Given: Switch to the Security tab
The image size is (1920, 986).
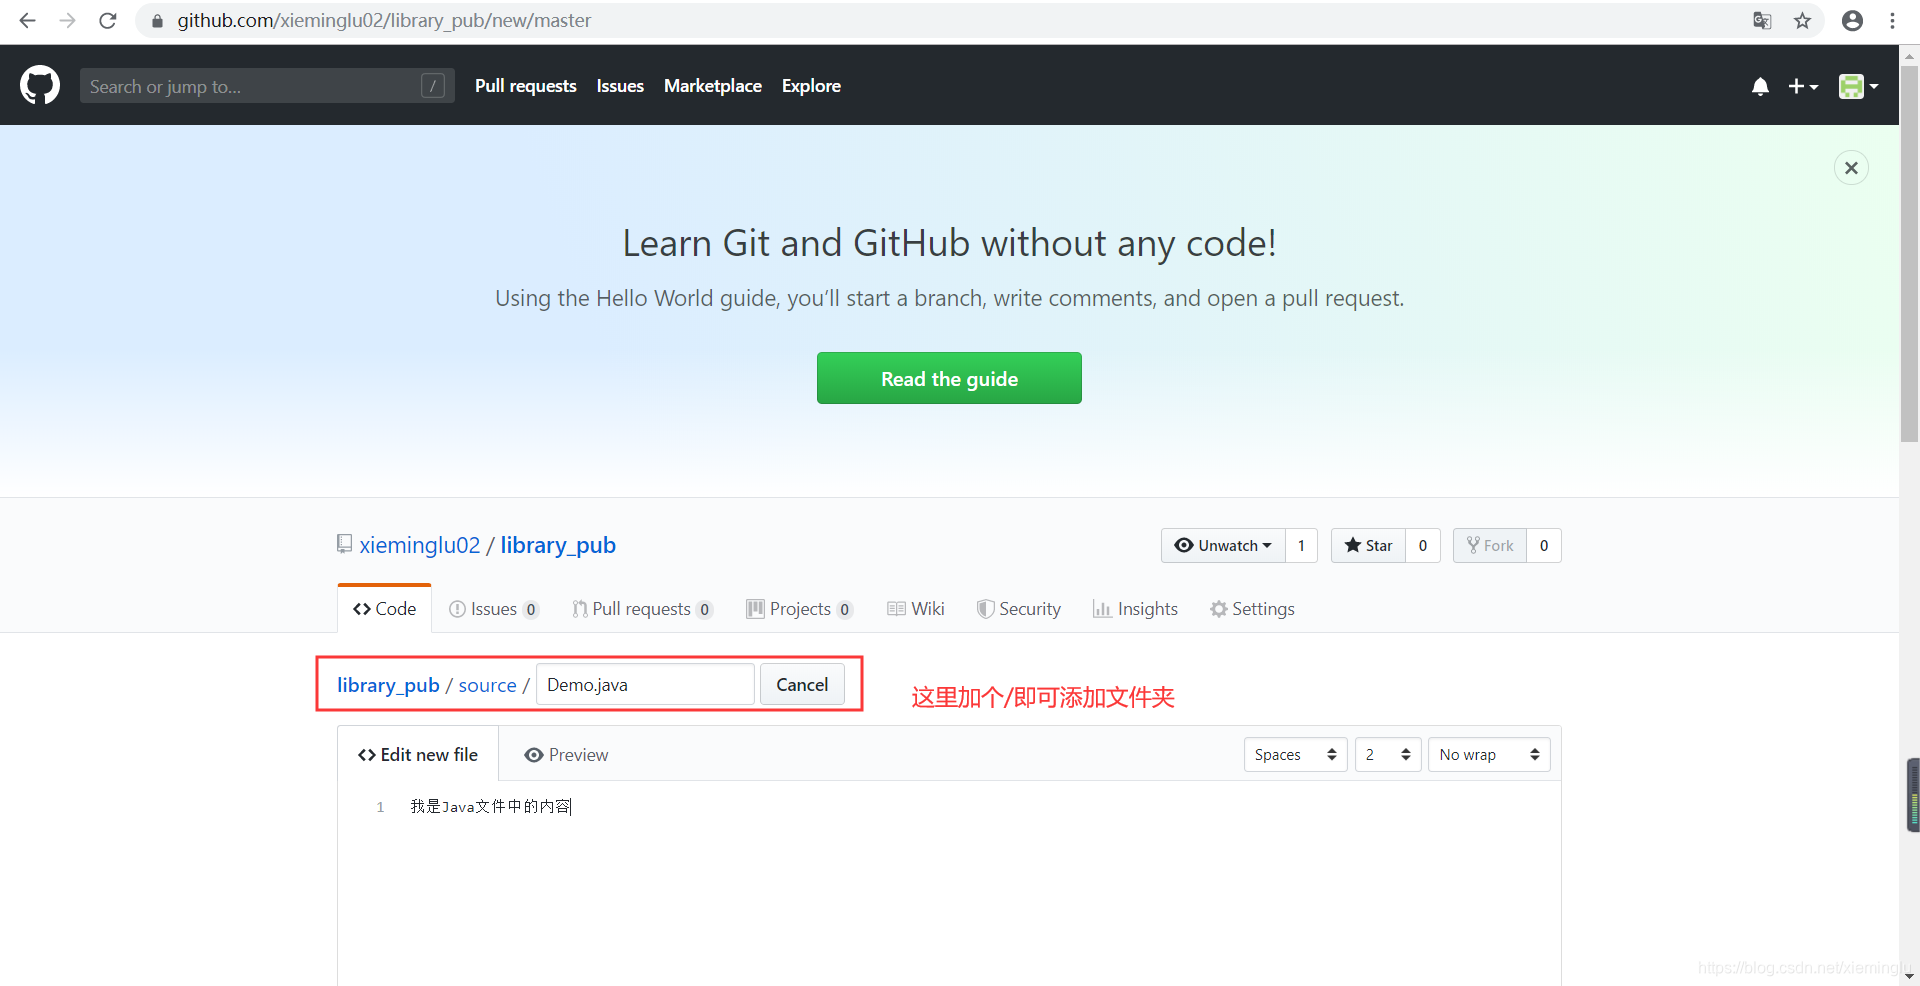Looking at the screenshot, I should tap(1019, 609).
